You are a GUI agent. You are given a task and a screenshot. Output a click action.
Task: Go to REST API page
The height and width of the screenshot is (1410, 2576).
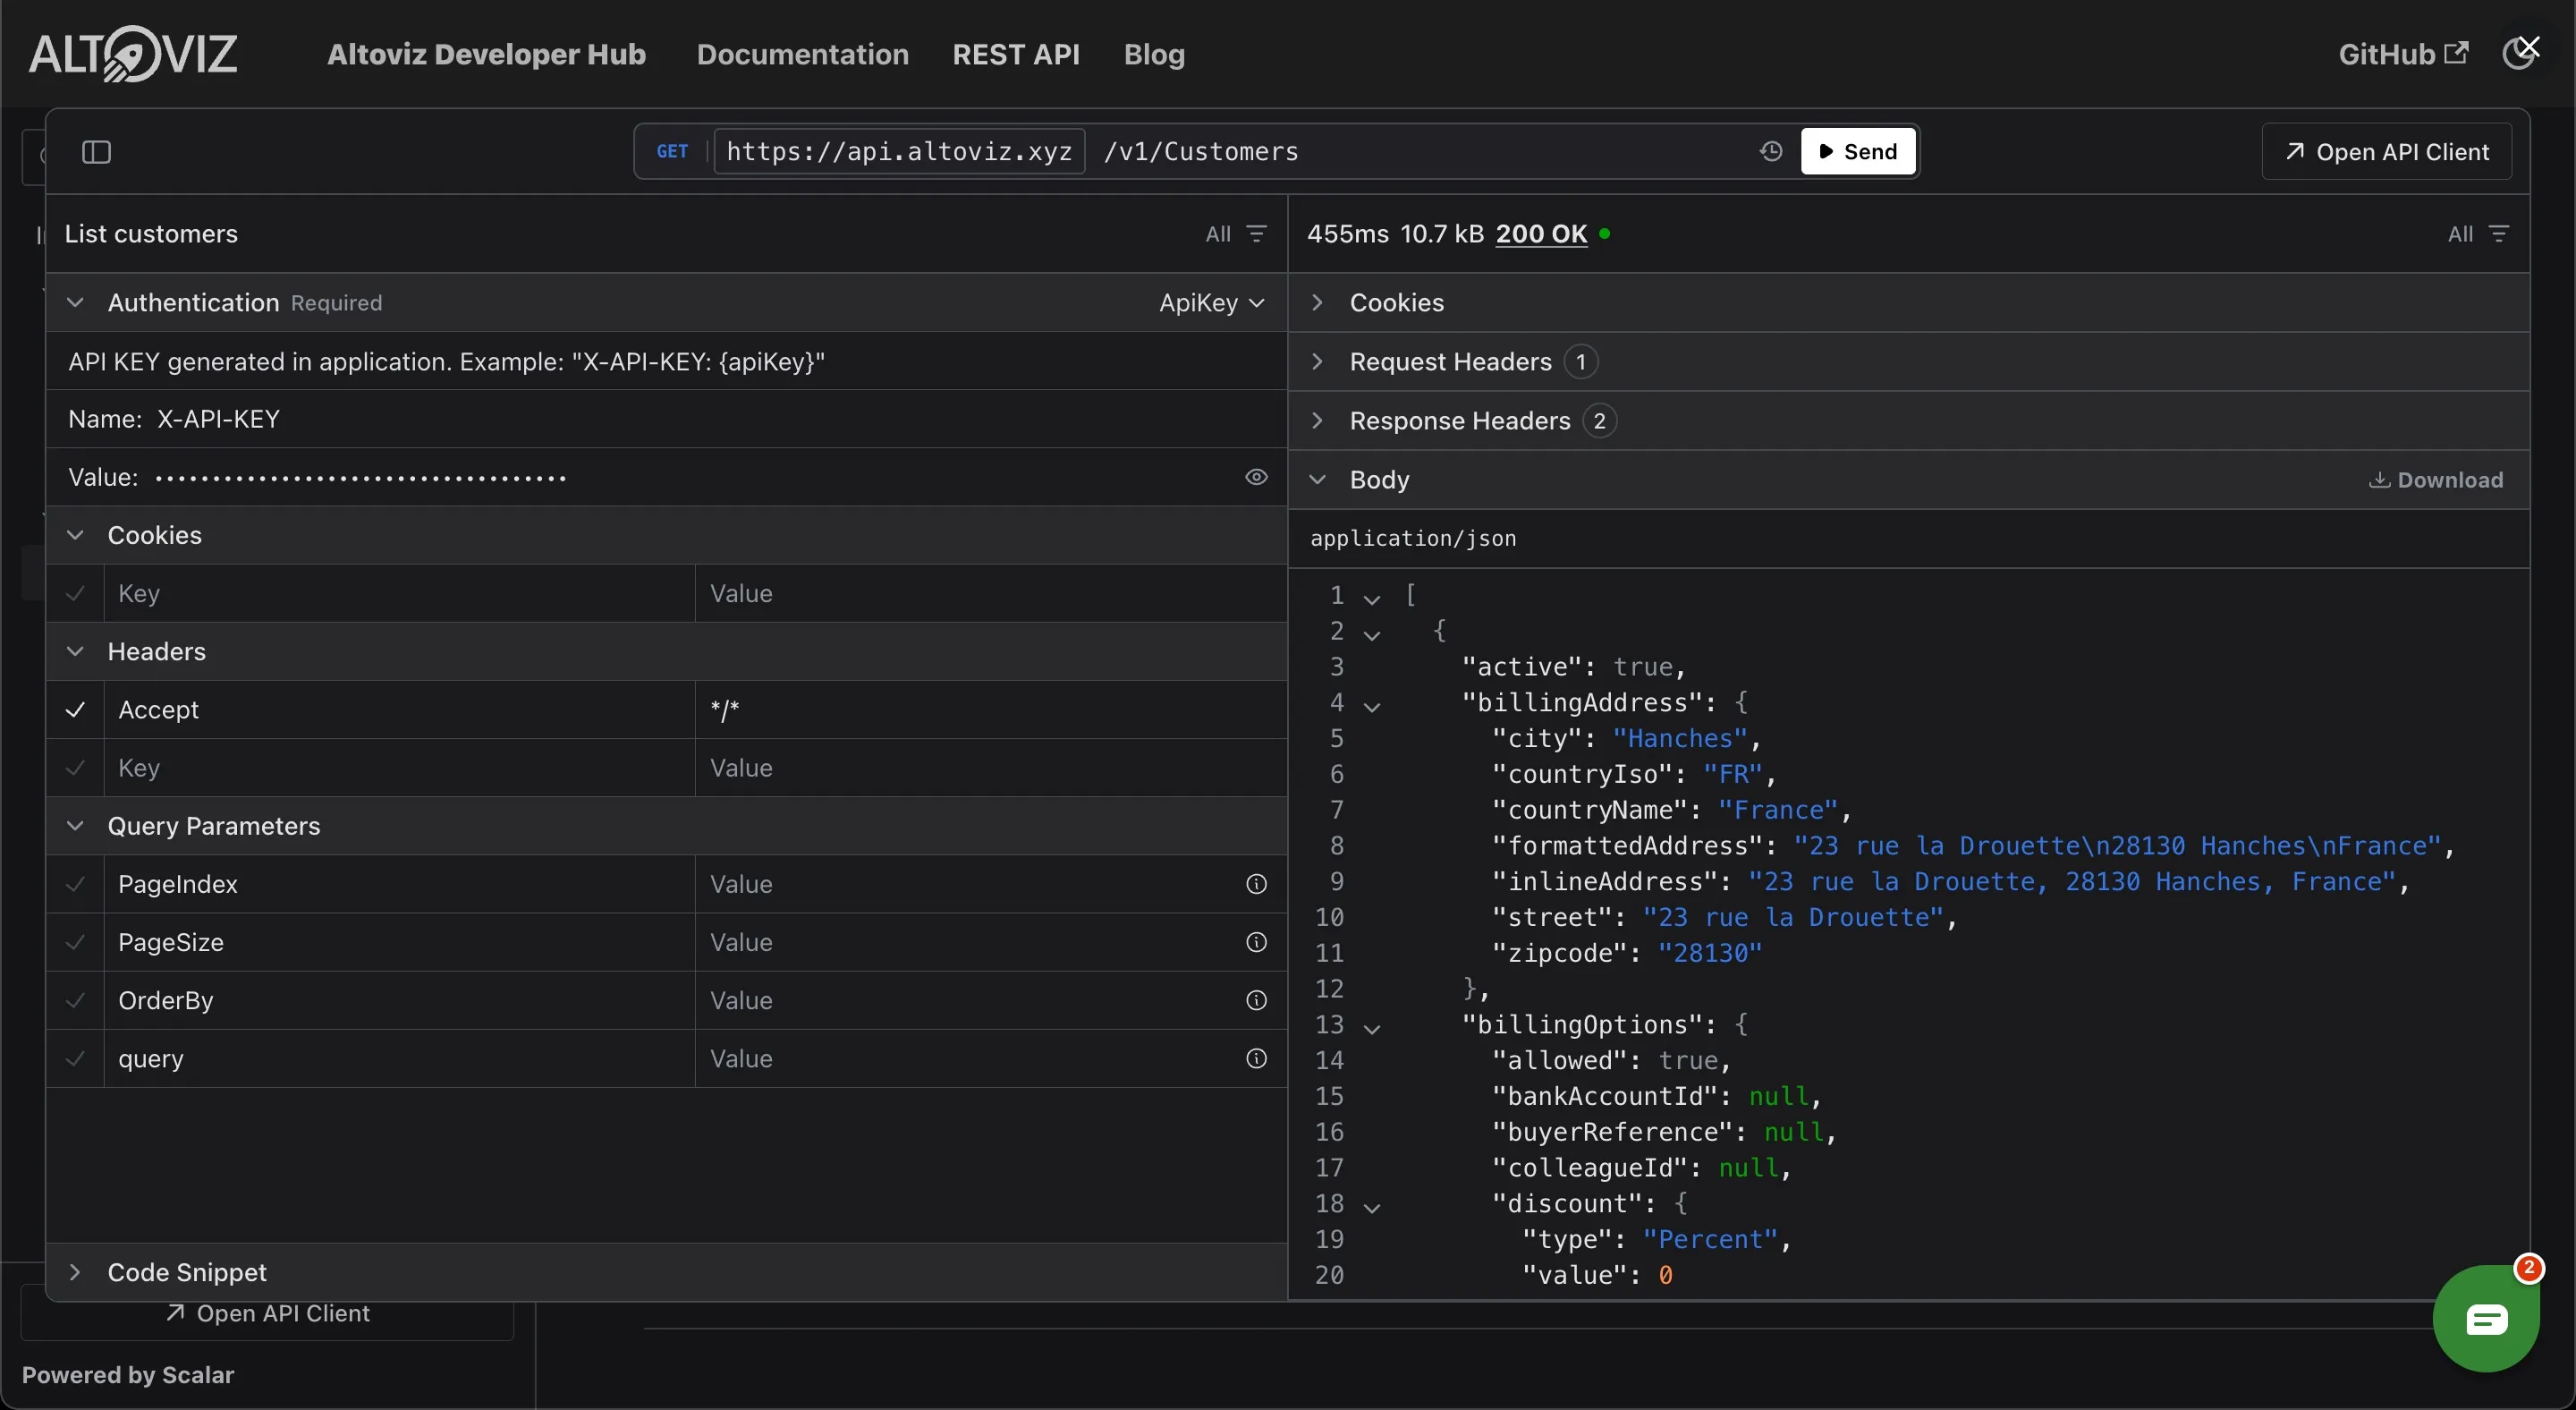pyautogui.click(x=1016, y=54)
